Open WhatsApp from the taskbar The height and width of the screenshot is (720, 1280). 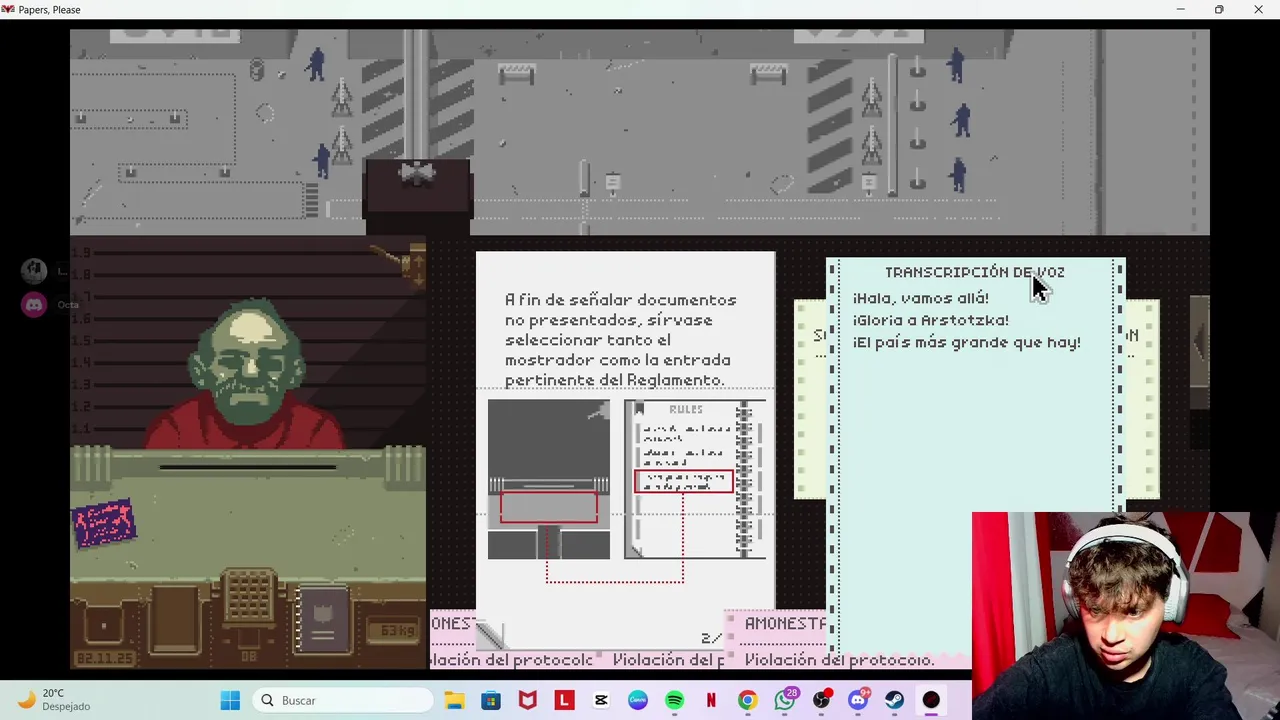coord(785,700)
